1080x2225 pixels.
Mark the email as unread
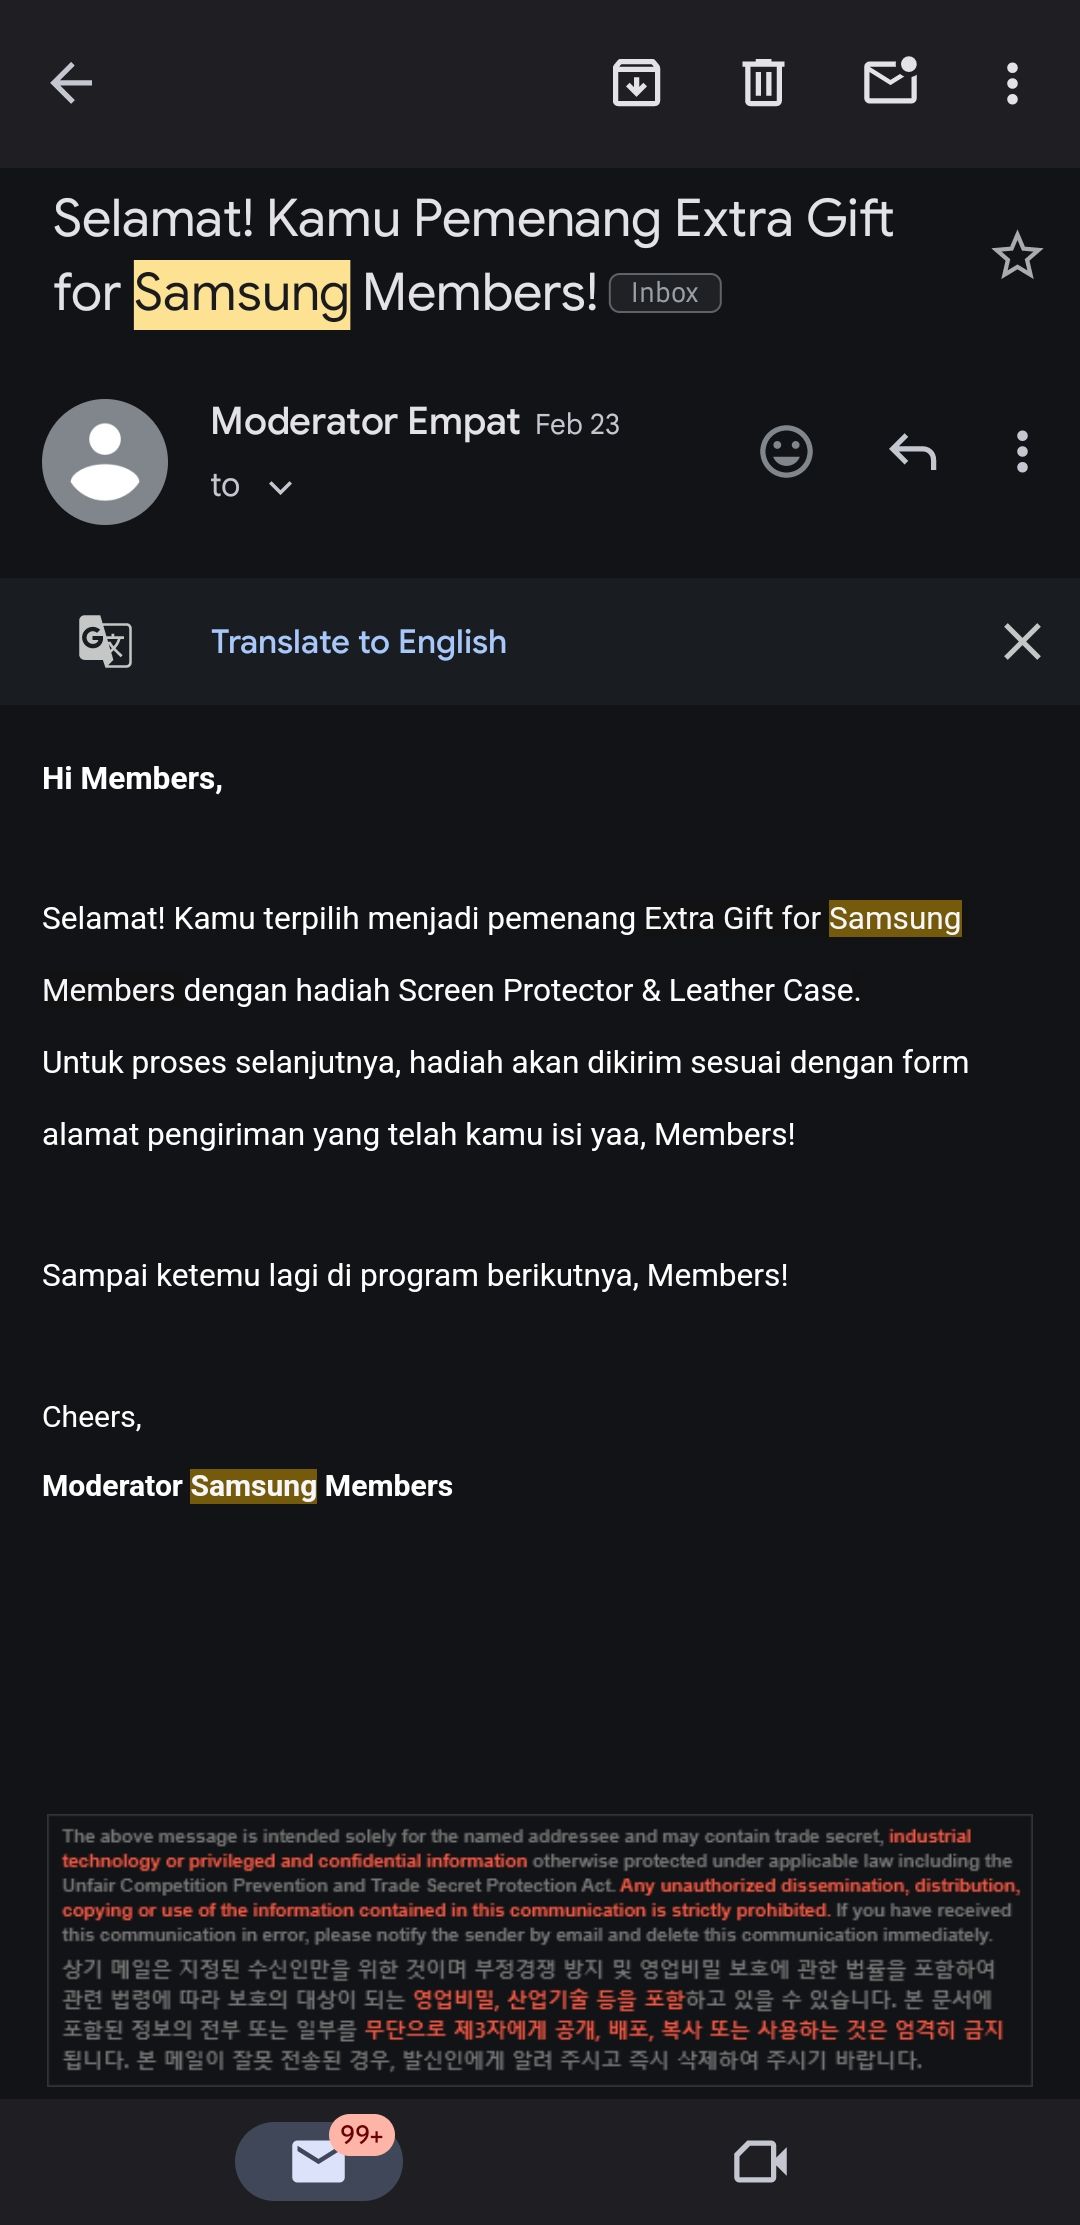point(890,84)
